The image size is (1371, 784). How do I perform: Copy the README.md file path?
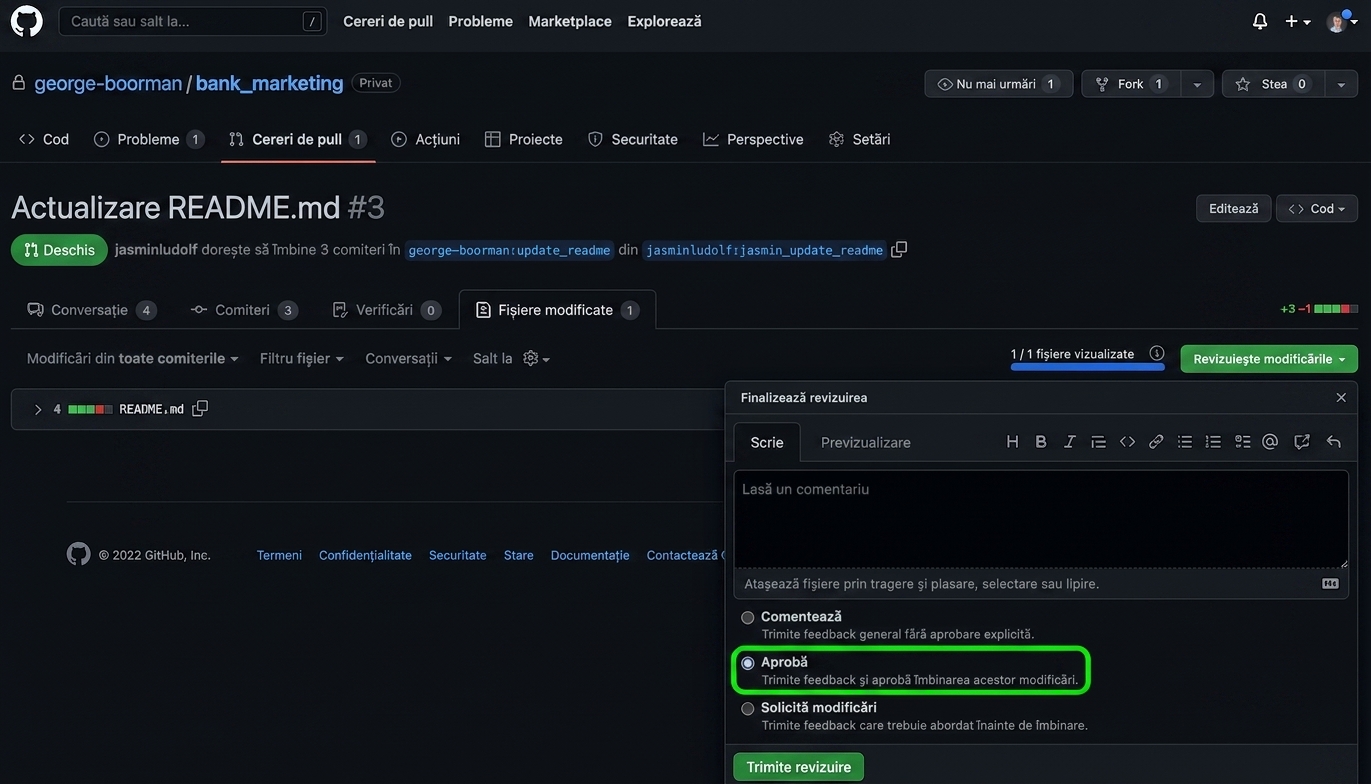[200, 408]
